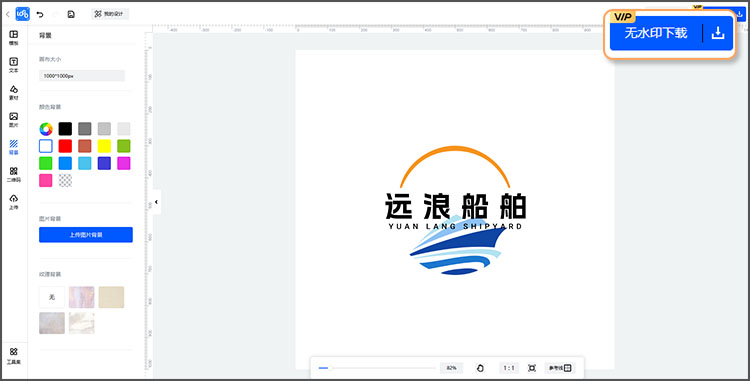Choose the dark gray background swatch

point(85,129)
